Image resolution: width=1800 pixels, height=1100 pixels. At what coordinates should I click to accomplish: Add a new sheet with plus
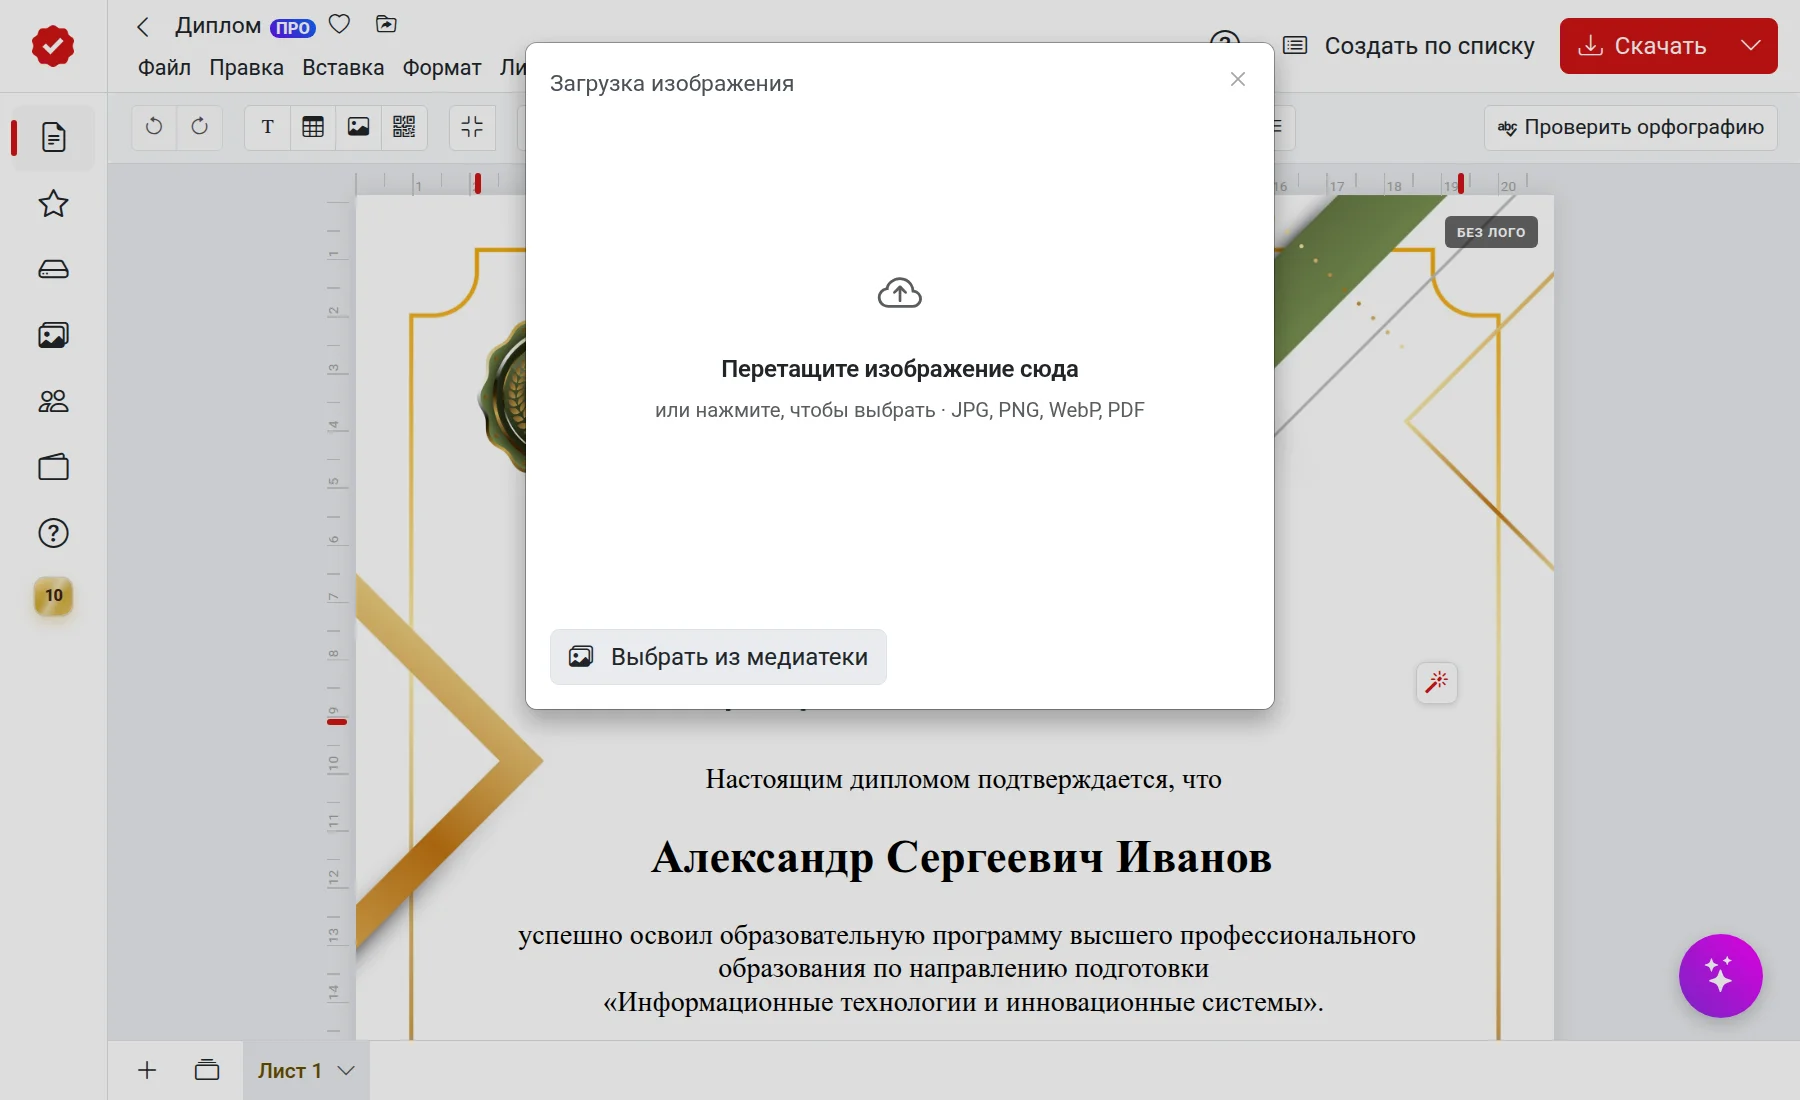pos(147,1070)
